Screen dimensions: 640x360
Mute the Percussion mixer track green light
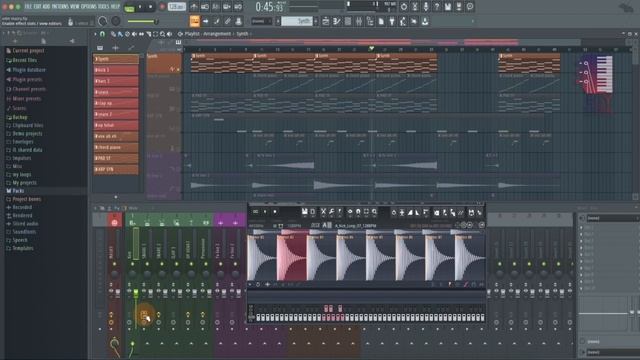click(x=206, y=264)
